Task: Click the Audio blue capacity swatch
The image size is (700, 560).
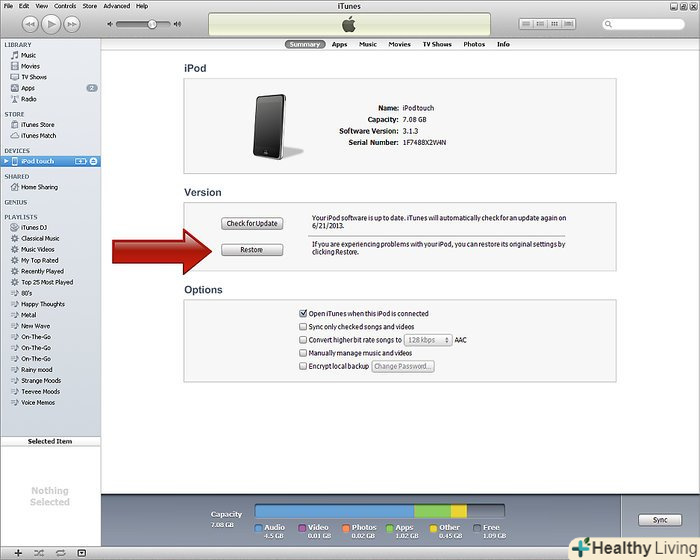Action: point(258,528)
